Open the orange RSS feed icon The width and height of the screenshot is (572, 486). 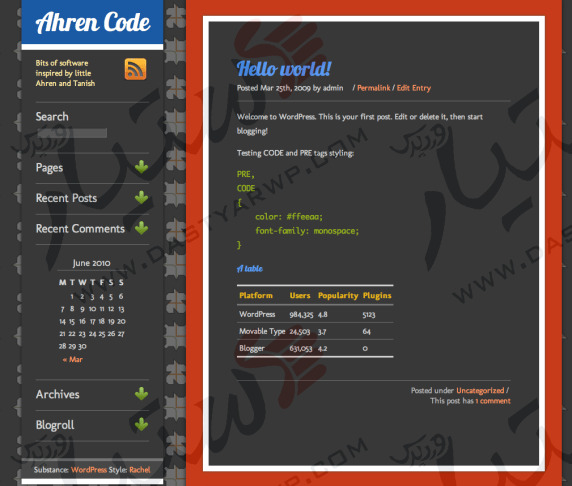[135, 69]
